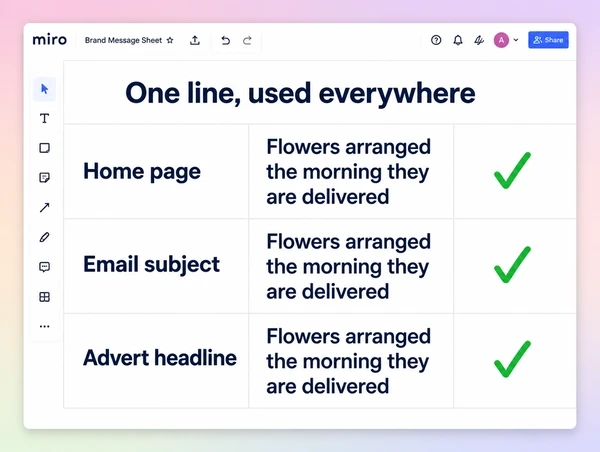Choose the Select cursor tool

44,89
